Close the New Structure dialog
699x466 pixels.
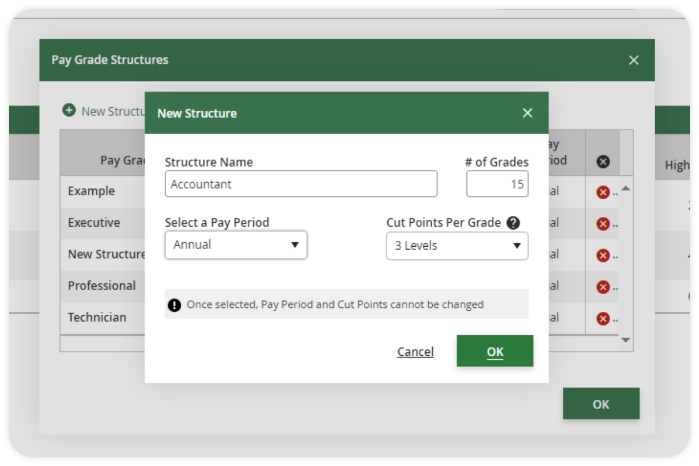click(527, 113)
